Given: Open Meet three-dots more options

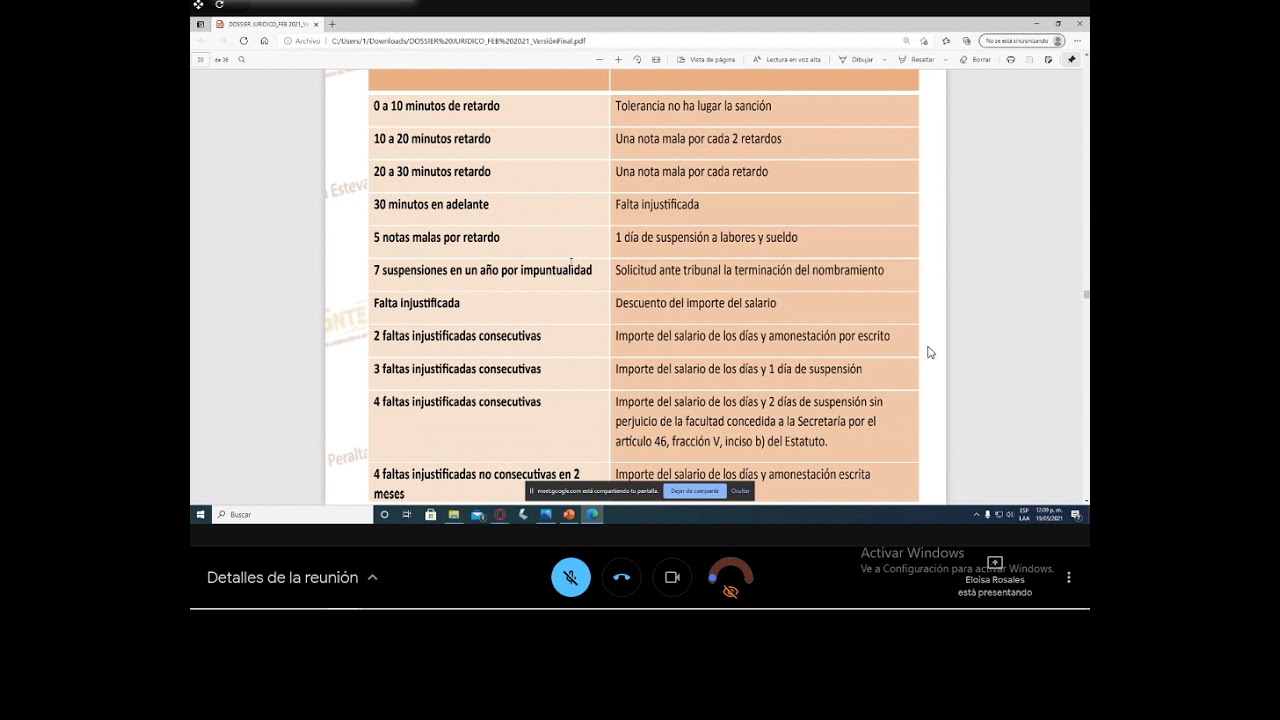Looking at the screenshot, I should click(x=1068, y=577).
